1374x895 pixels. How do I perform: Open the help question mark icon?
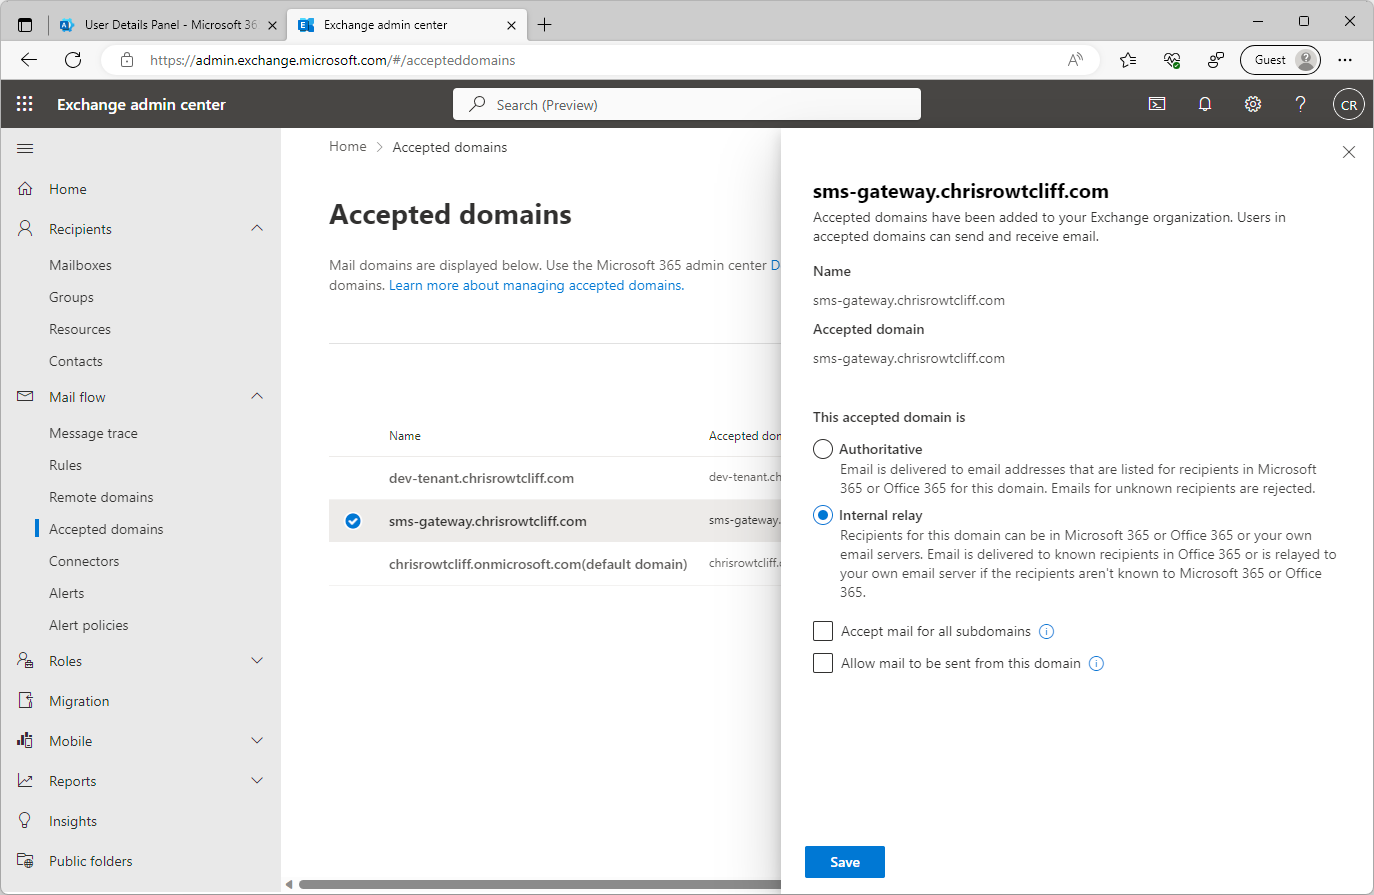point(1300,104)
